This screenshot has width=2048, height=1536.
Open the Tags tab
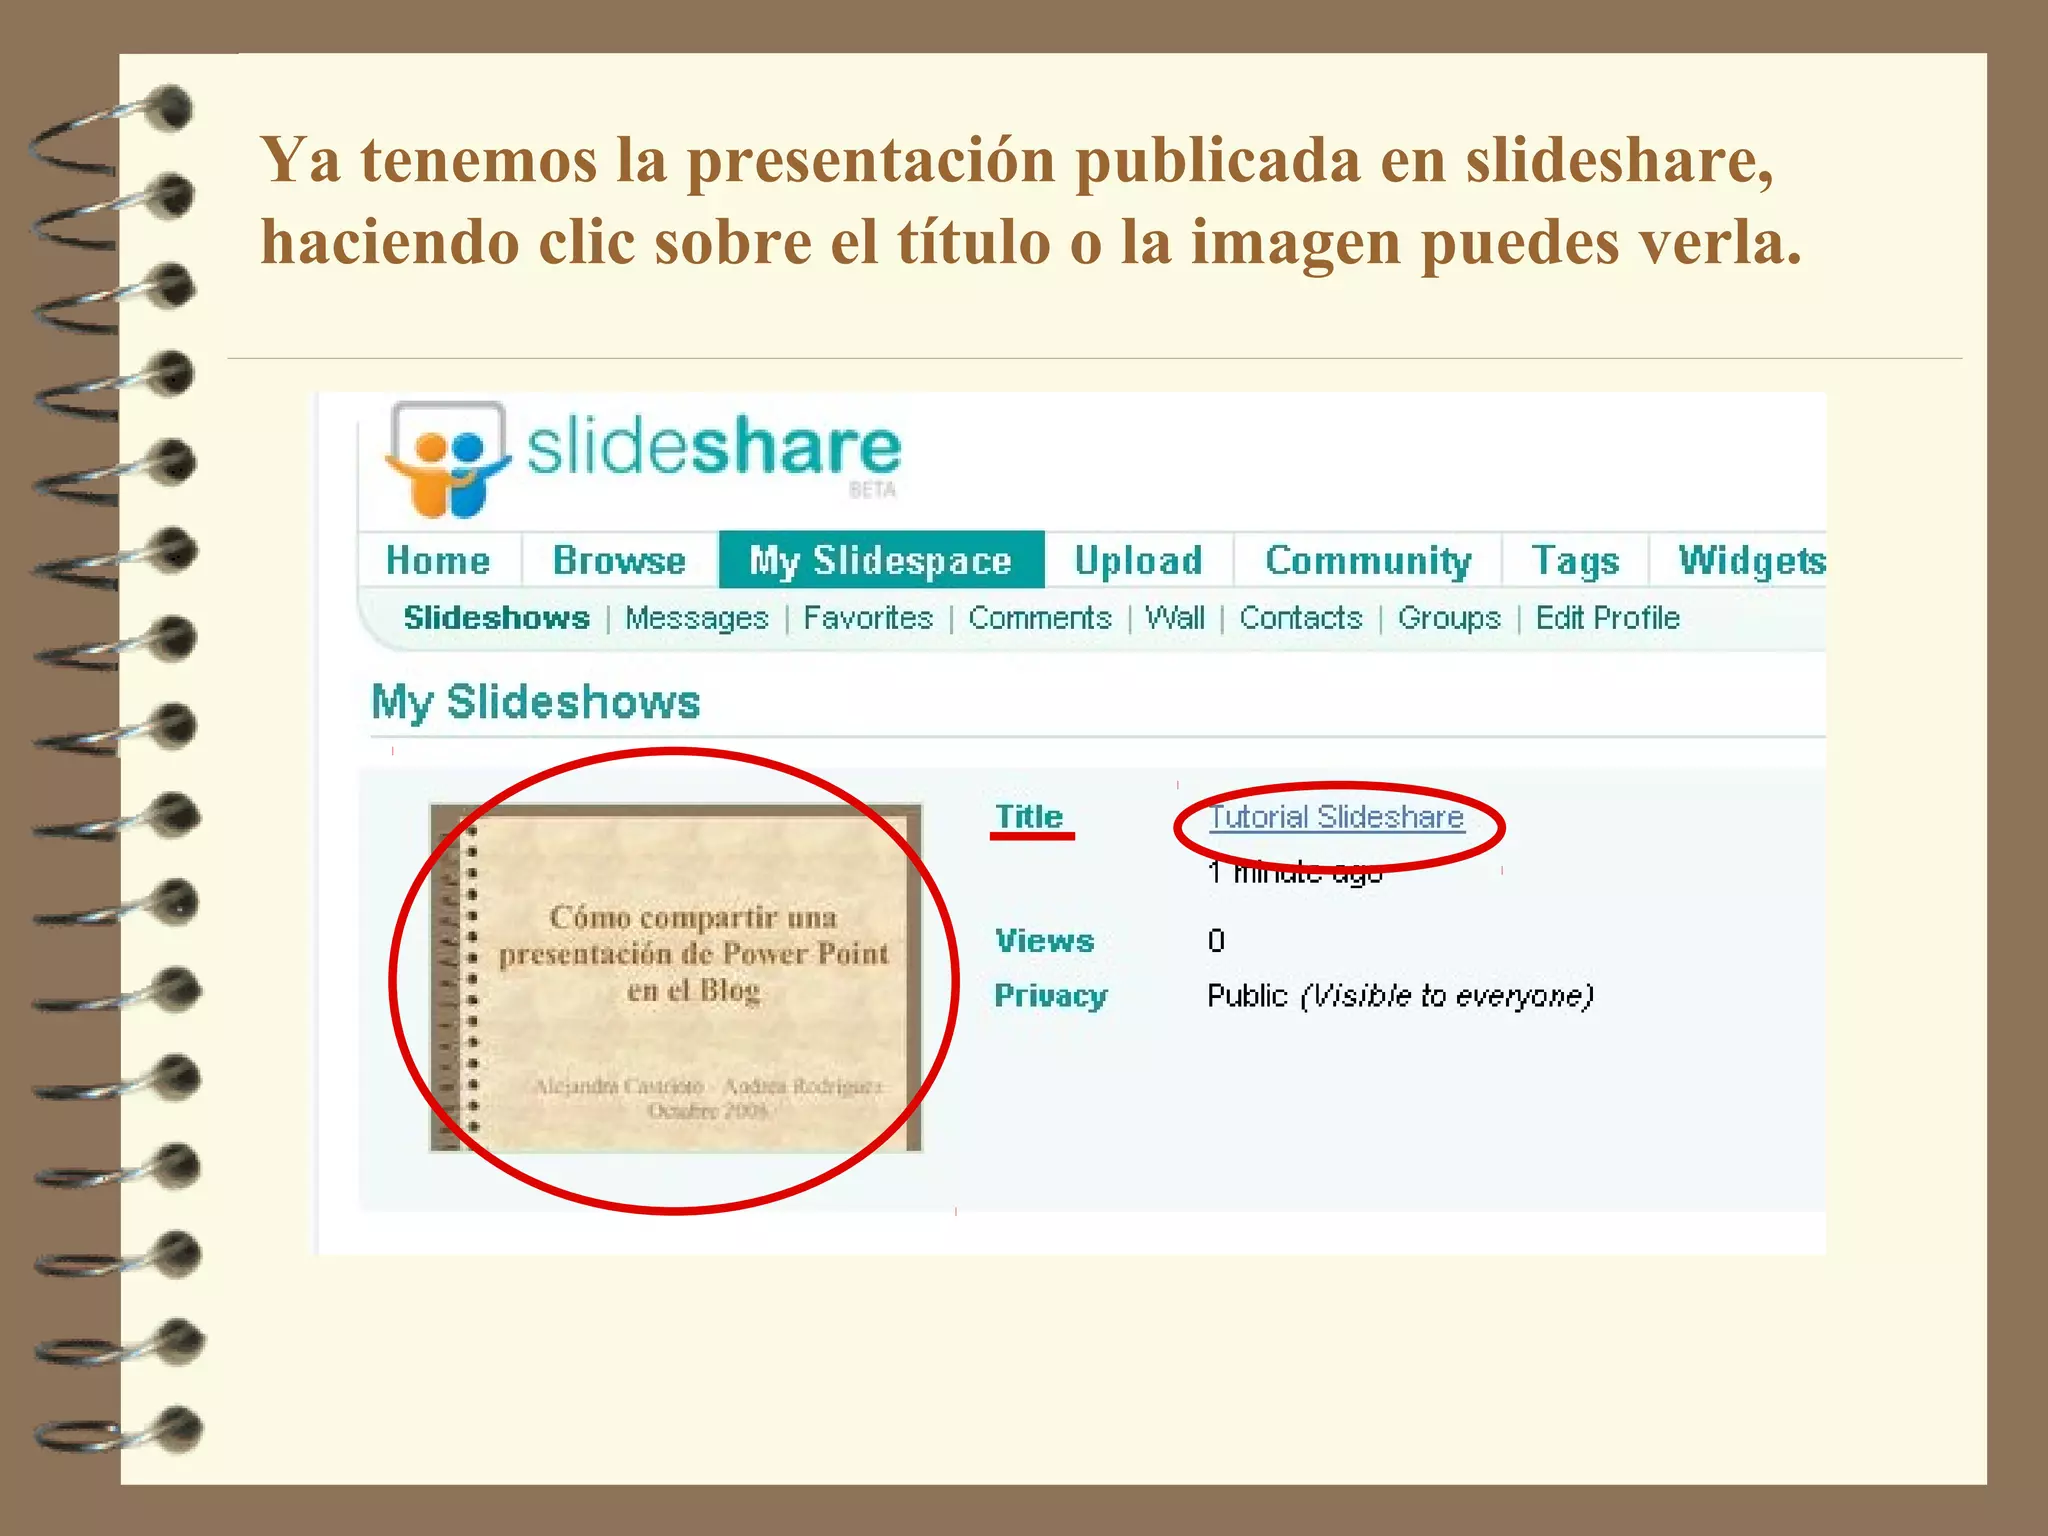click(1575, 560)
